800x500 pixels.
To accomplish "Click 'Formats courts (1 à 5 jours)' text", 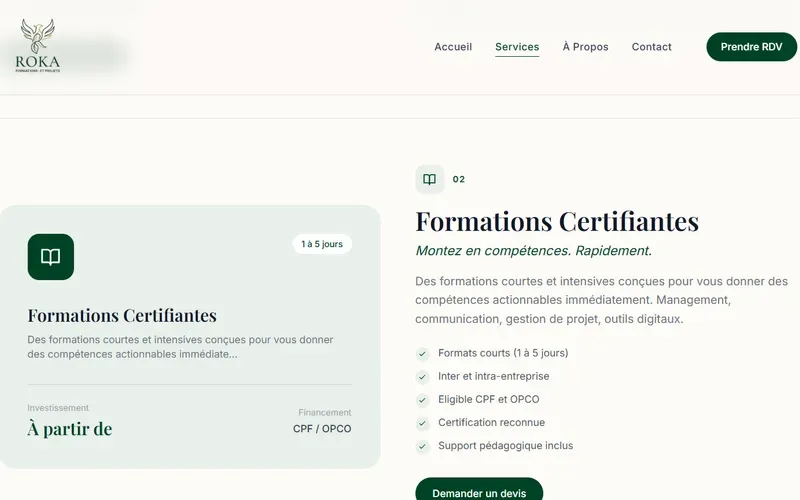I will point(503,353).
